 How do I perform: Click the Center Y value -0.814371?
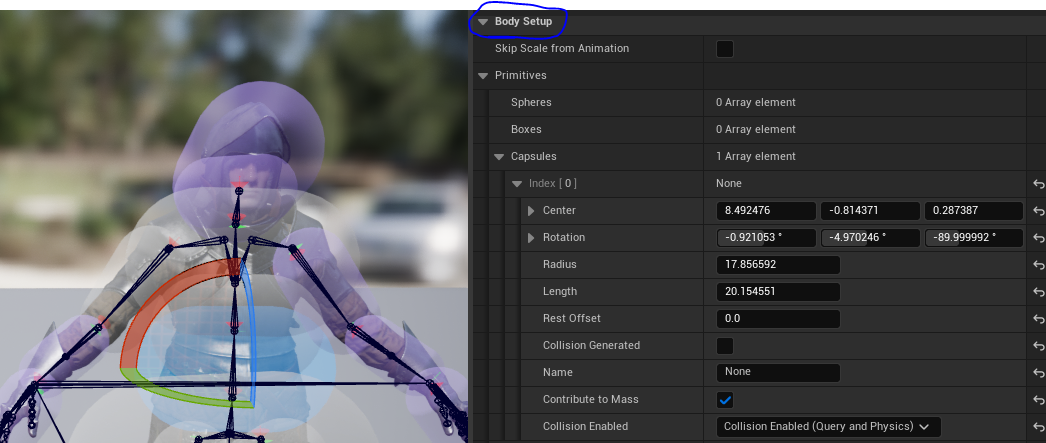click(x=870, y=211)
